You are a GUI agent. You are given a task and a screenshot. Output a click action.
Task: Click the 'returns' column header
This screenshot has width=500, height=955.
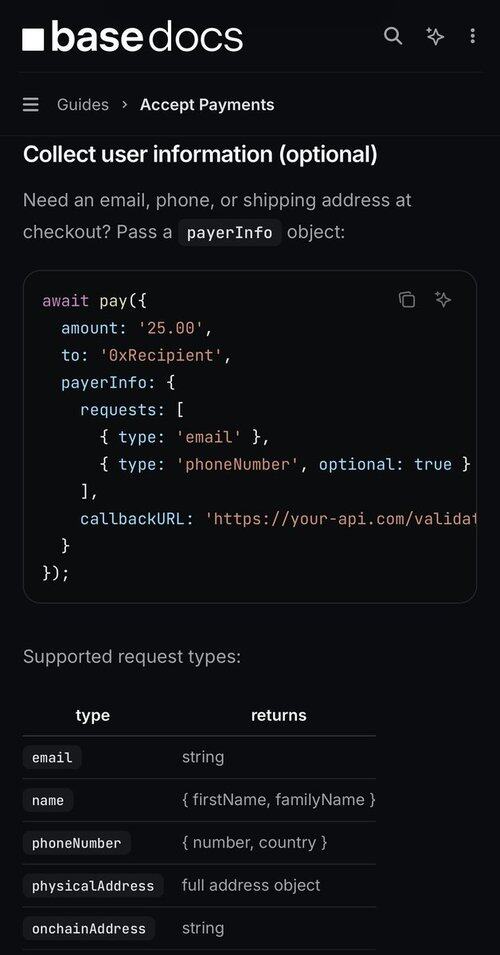[x=278, y=715]
